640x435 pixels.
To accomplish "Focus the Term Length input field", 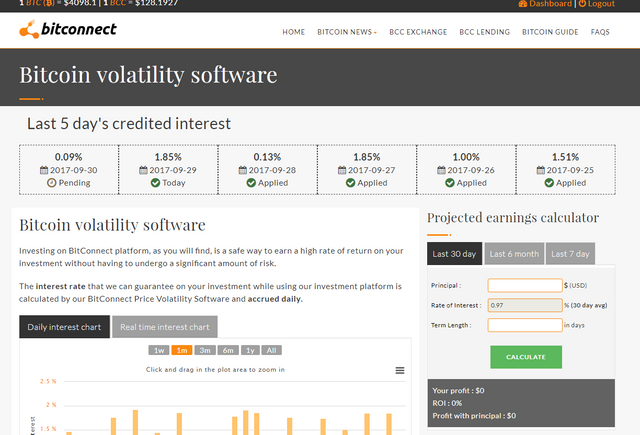I will (x=525, y=325).
